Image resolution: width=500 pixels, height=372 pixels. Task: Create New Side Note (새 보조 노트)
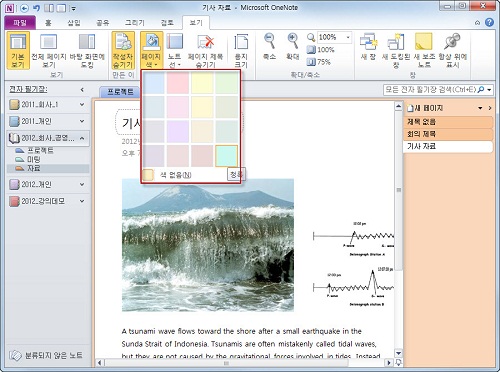pyautogui.click(x=424, y=50)
